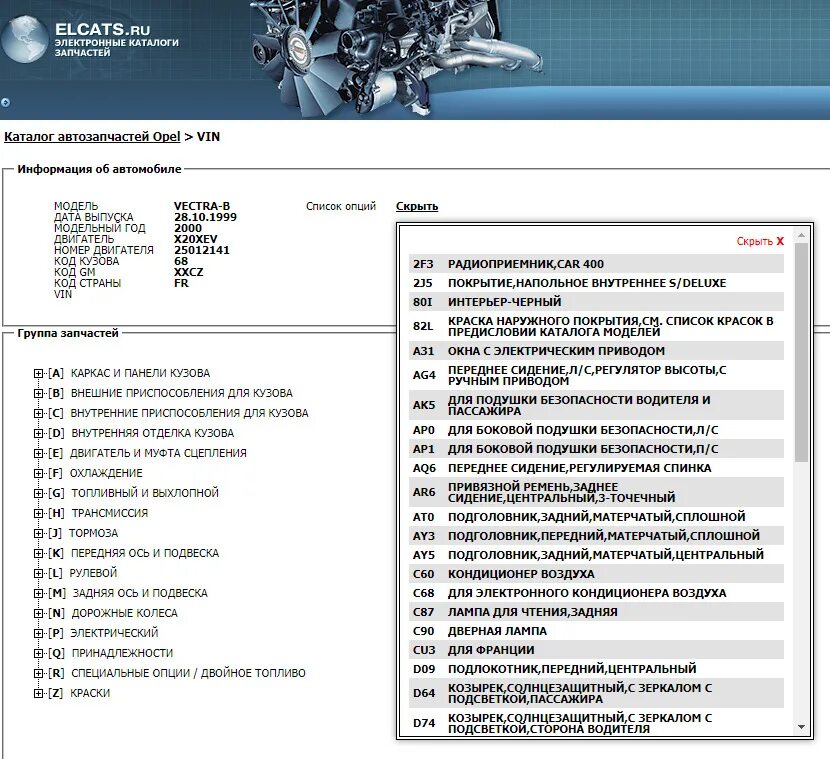
Task: Expand group [E] ДВИГАТЕЛЬ И МУФТА СЦЕПЛЕНИЯ
Action: (x=38, y=453)
